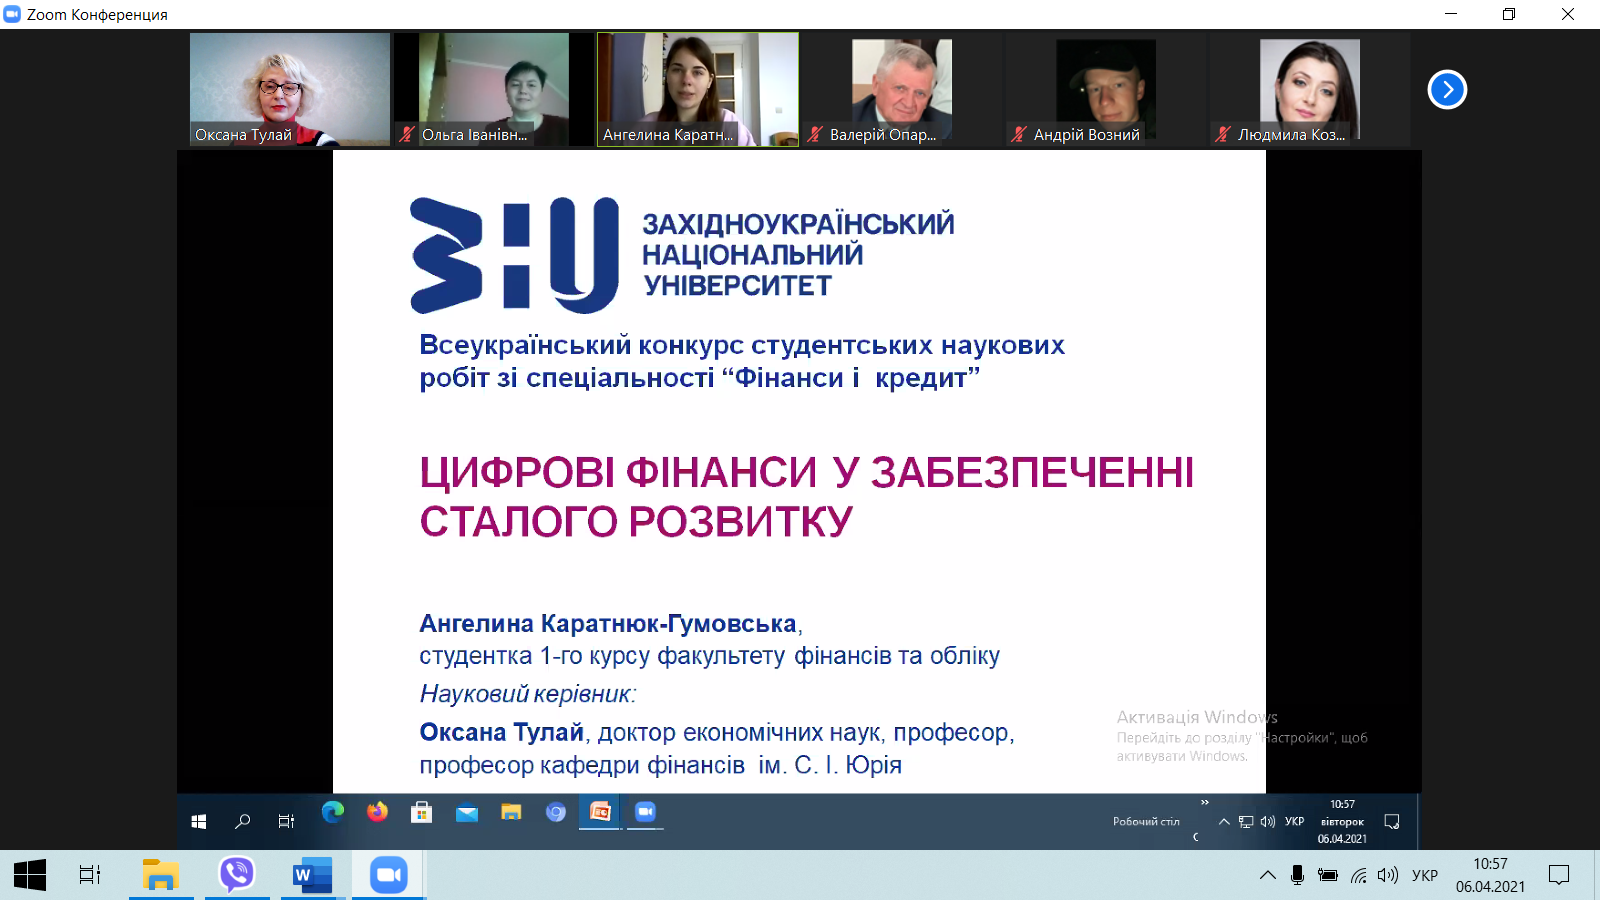Screen dimensions: 1600x900
Task: Select Ангелина Каратн... active speaker thumbnail
Action: (698, 90)
